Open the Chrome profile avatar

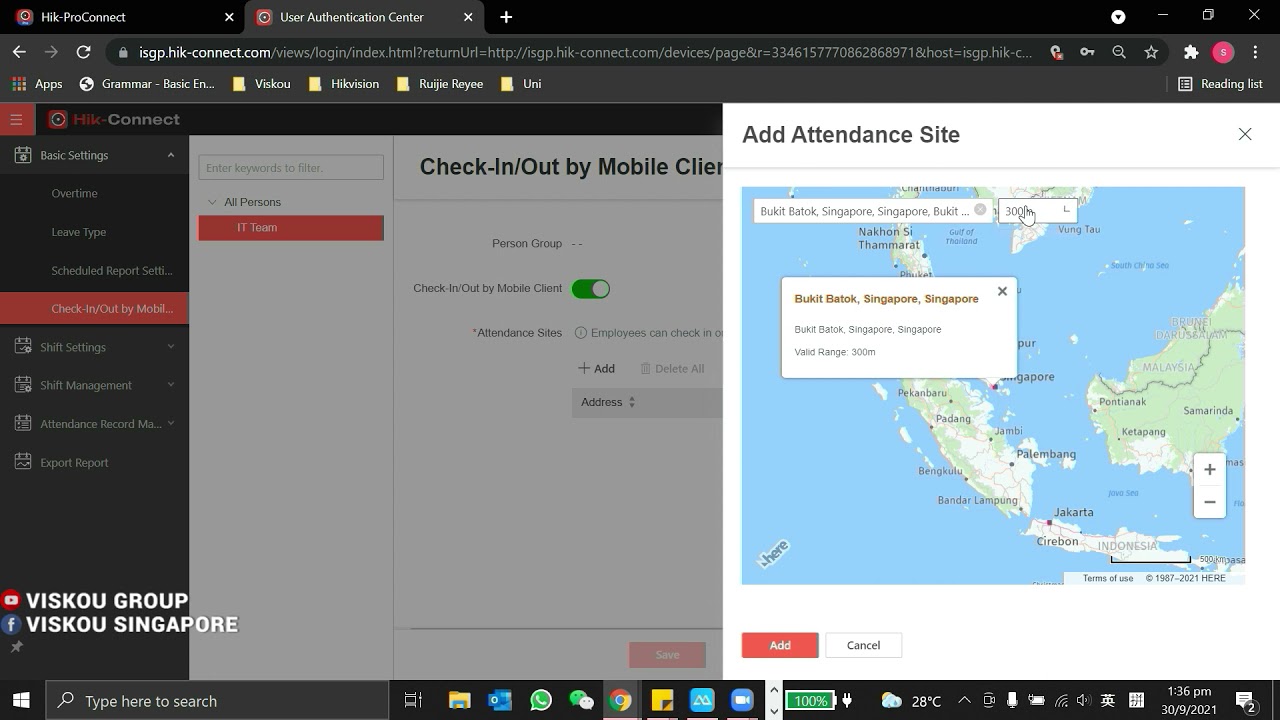(x=1223, y=52)
